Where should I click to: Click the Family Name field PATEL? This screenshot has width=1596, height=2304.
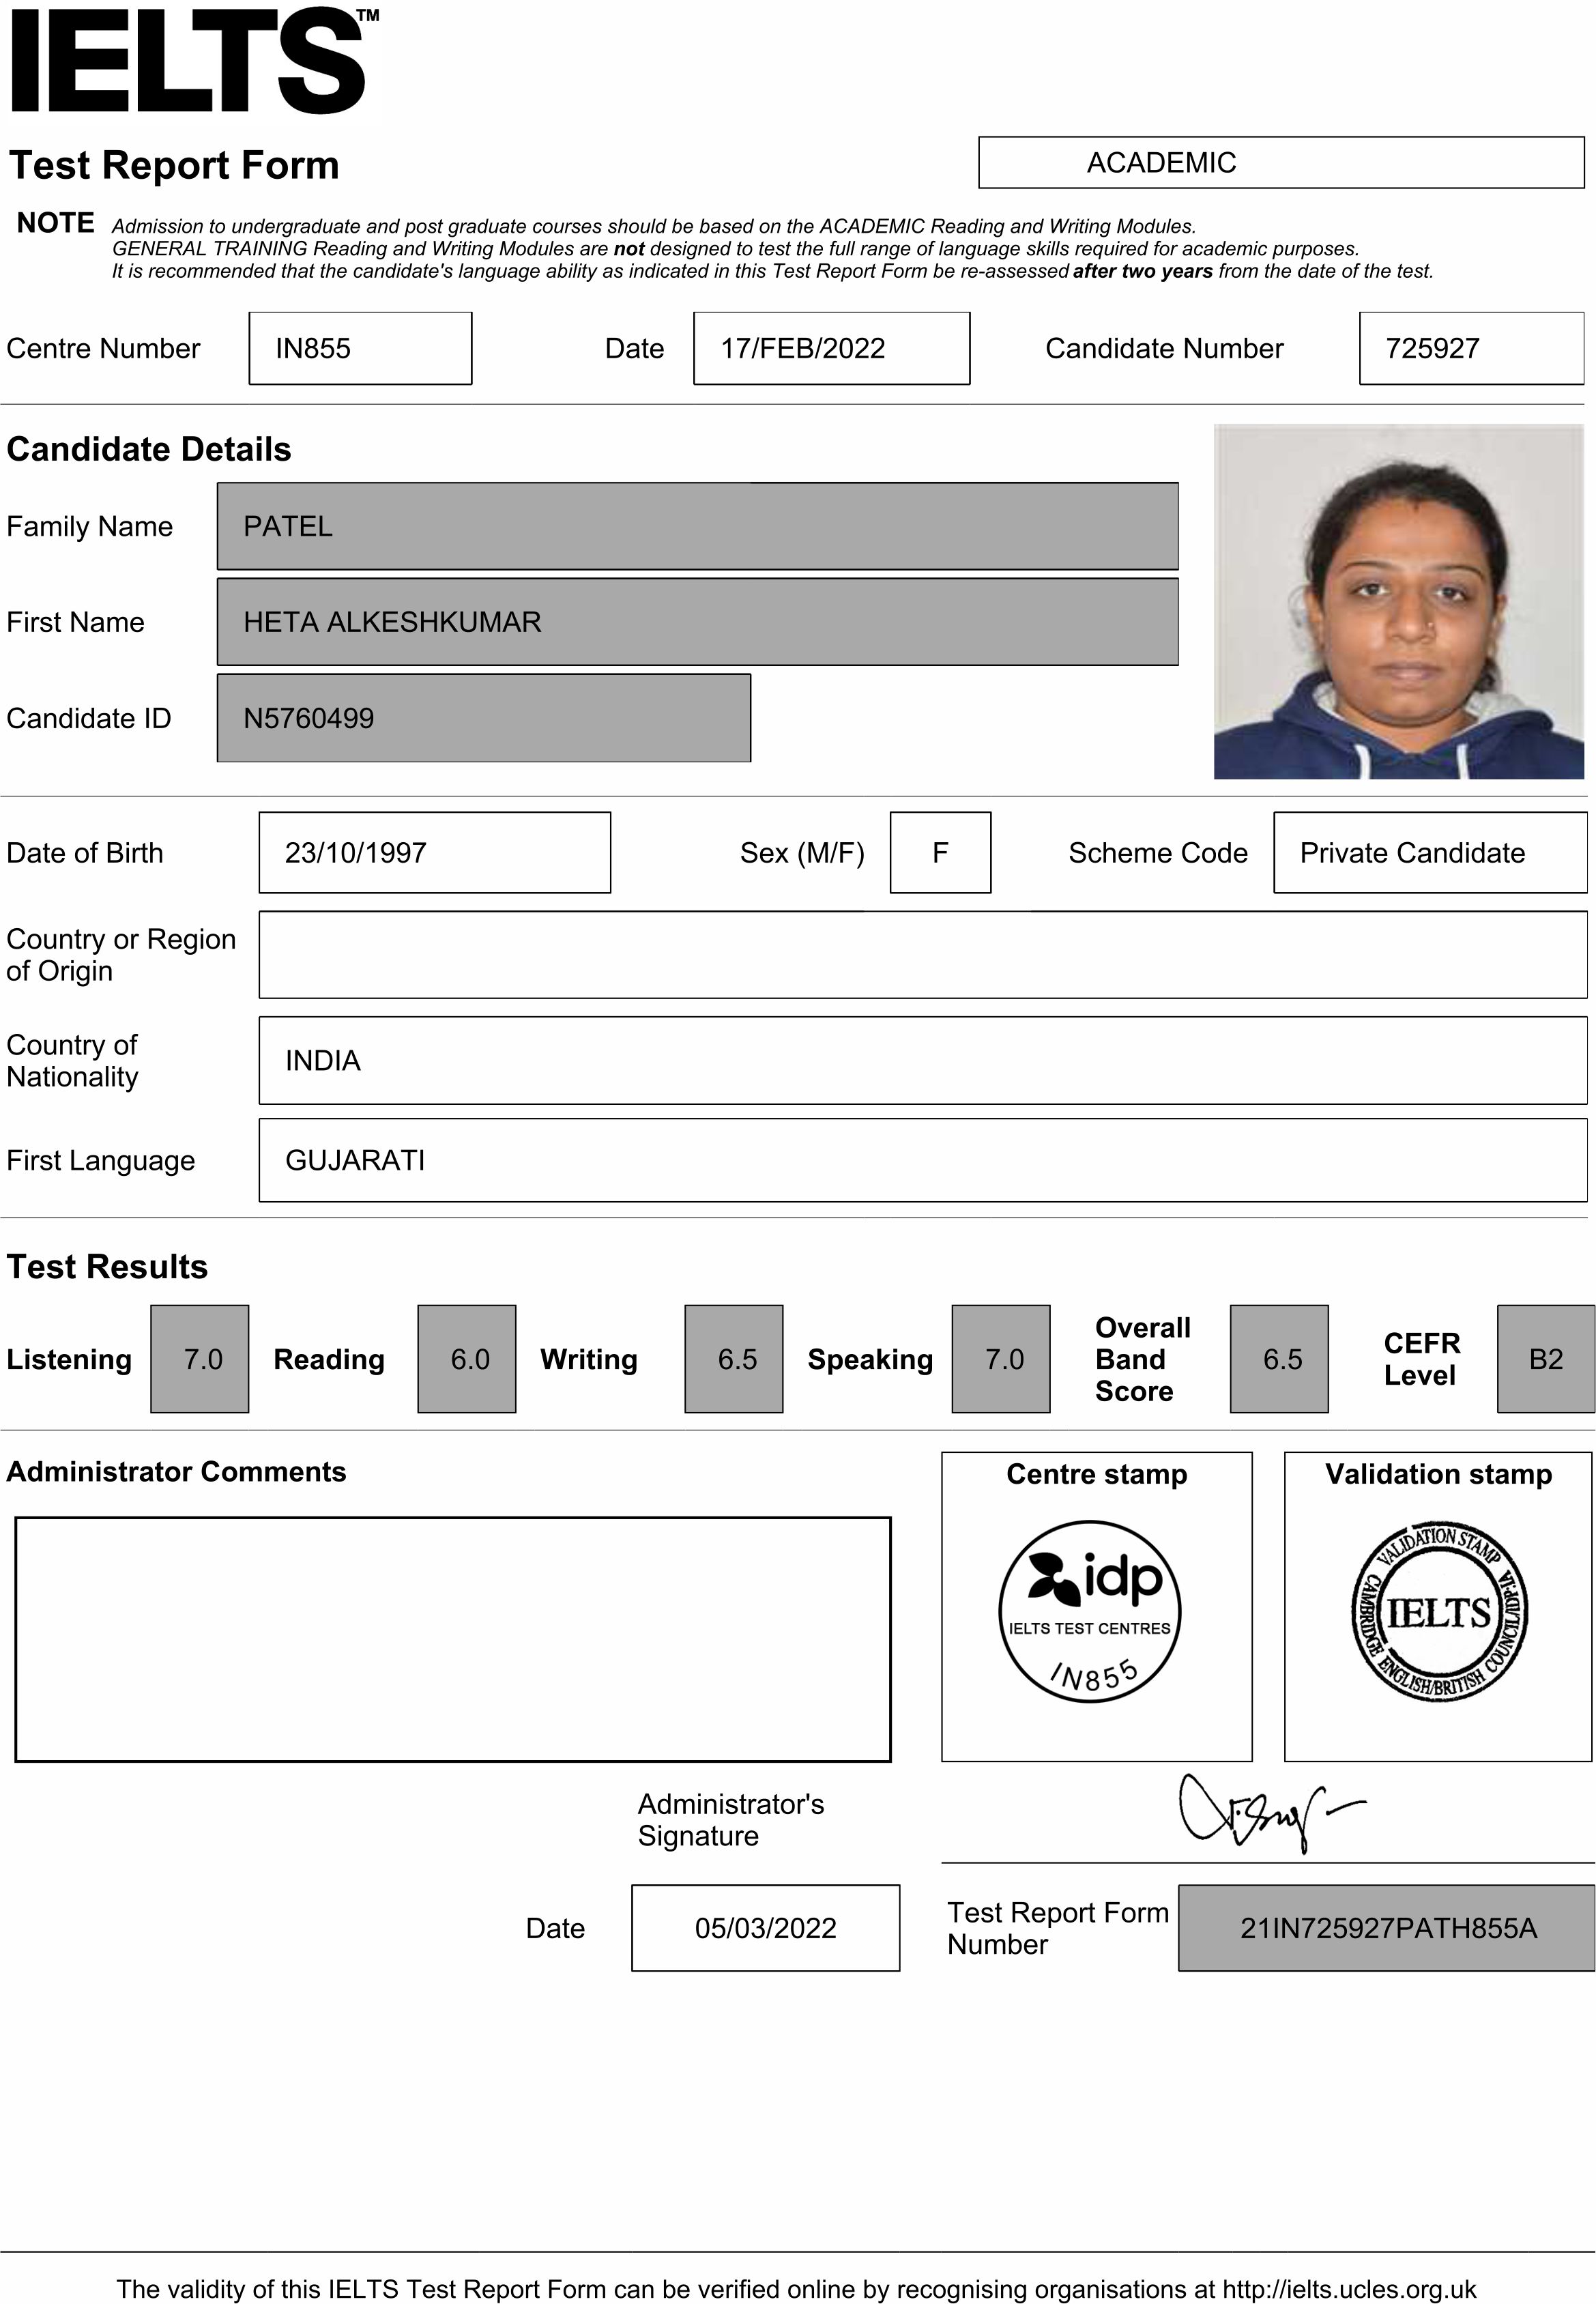[x=697, y=526]
